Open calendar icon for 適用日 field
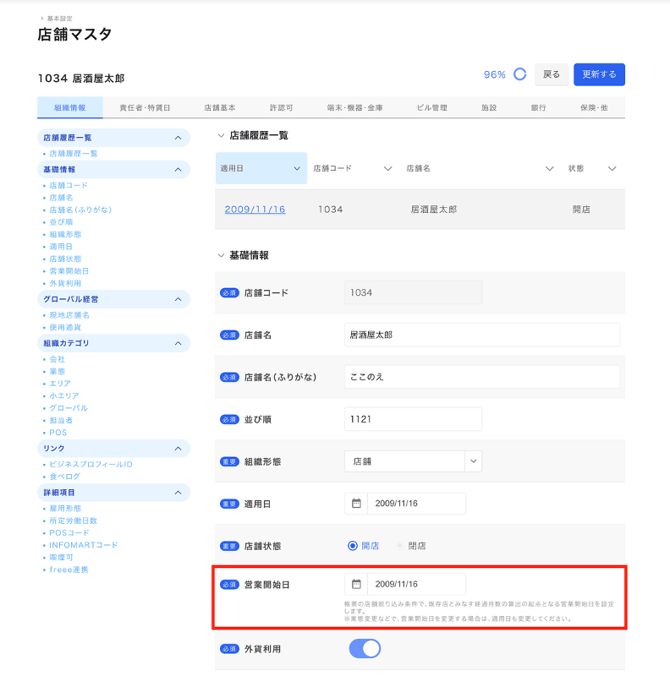This screenshot has height=676, width=670. 356,503
